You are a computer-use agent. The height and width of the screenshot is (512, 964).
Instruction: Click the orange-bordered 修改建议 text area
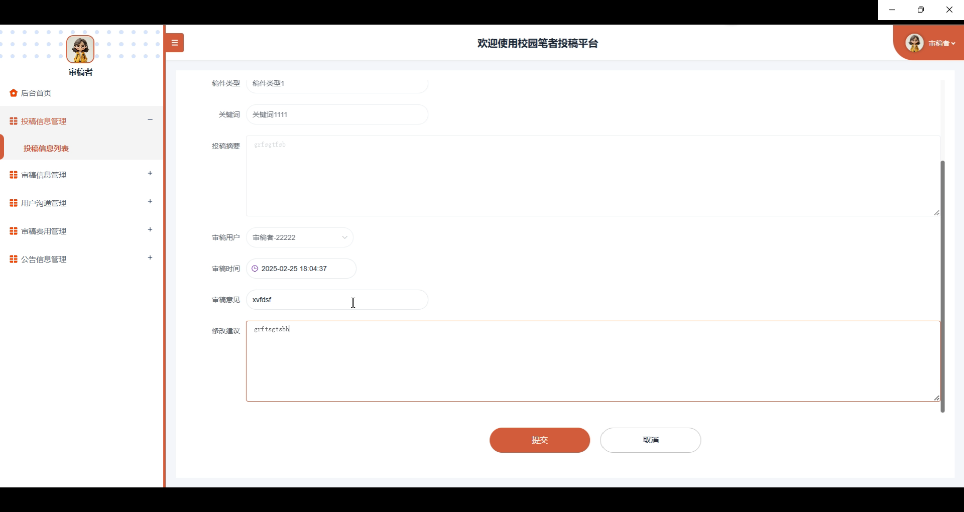[593, 361]
